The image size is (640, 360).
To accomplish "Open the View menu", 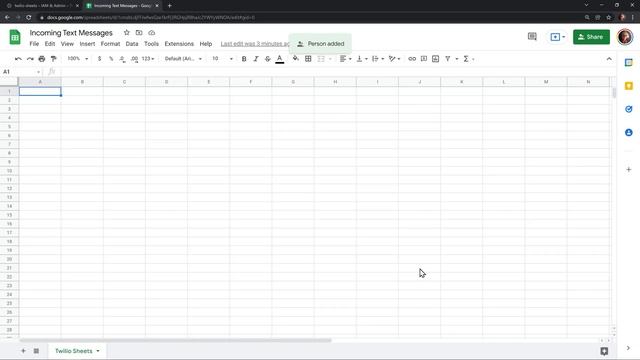I will [67, 44].
